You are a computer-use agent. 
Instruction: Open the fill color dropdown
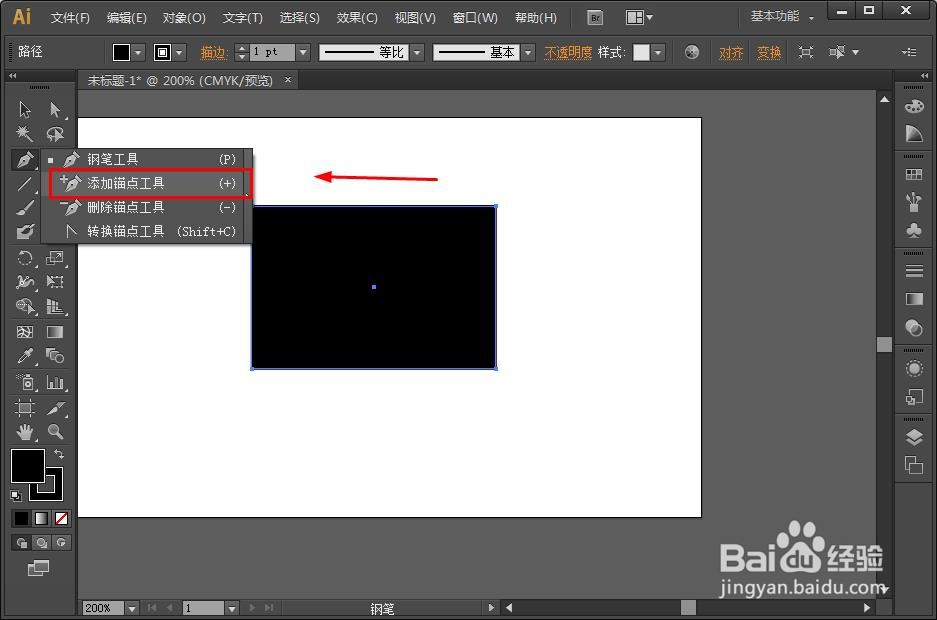click(x=139, y=53)
